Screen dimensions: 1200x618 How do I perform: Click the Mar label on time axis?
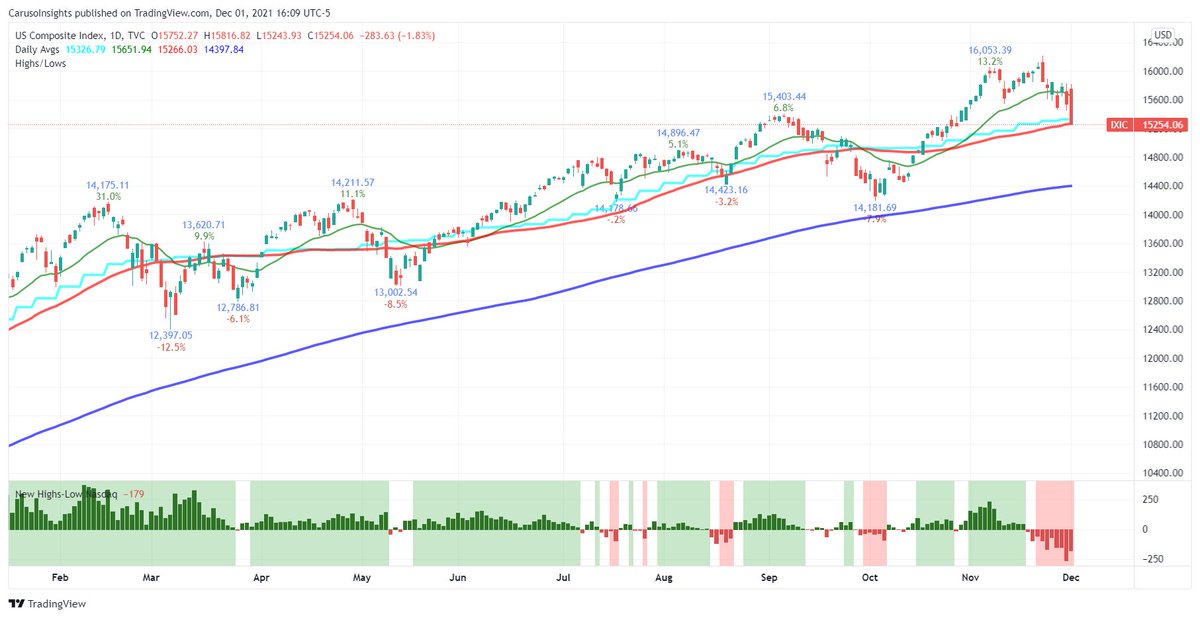point(152,578)
